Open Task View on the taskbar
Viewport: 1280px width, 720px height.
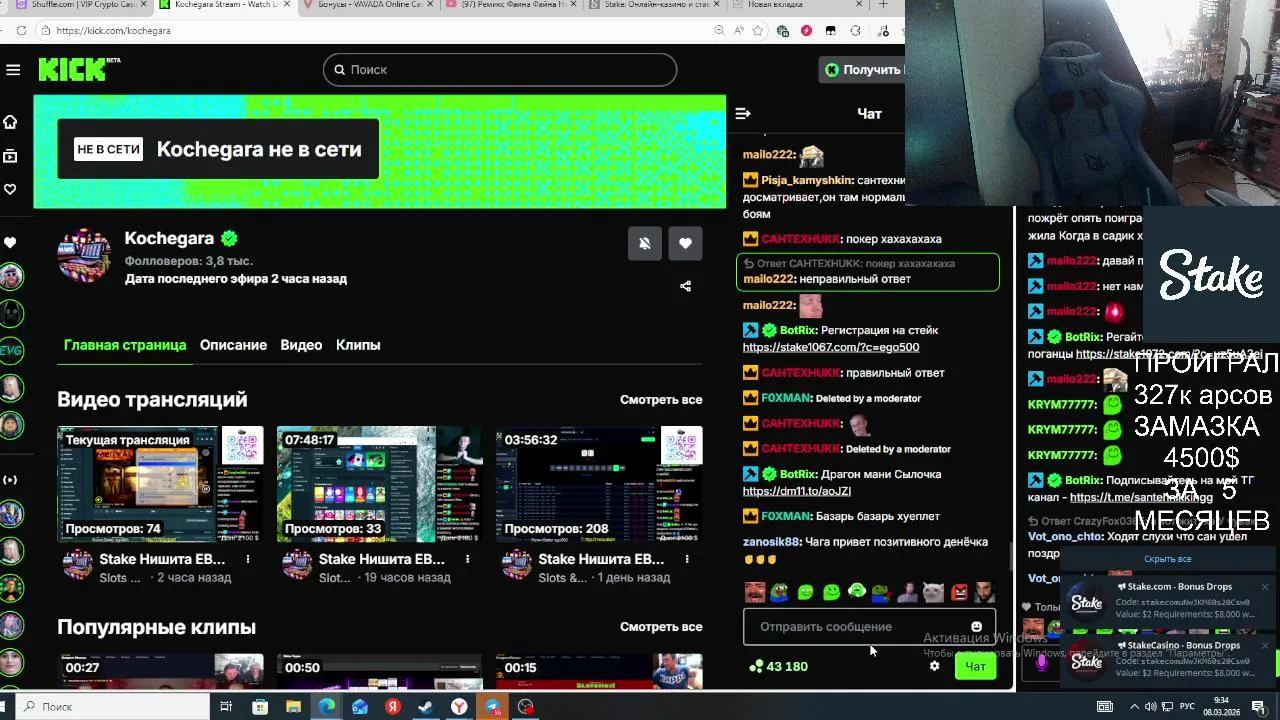(226, 707)
